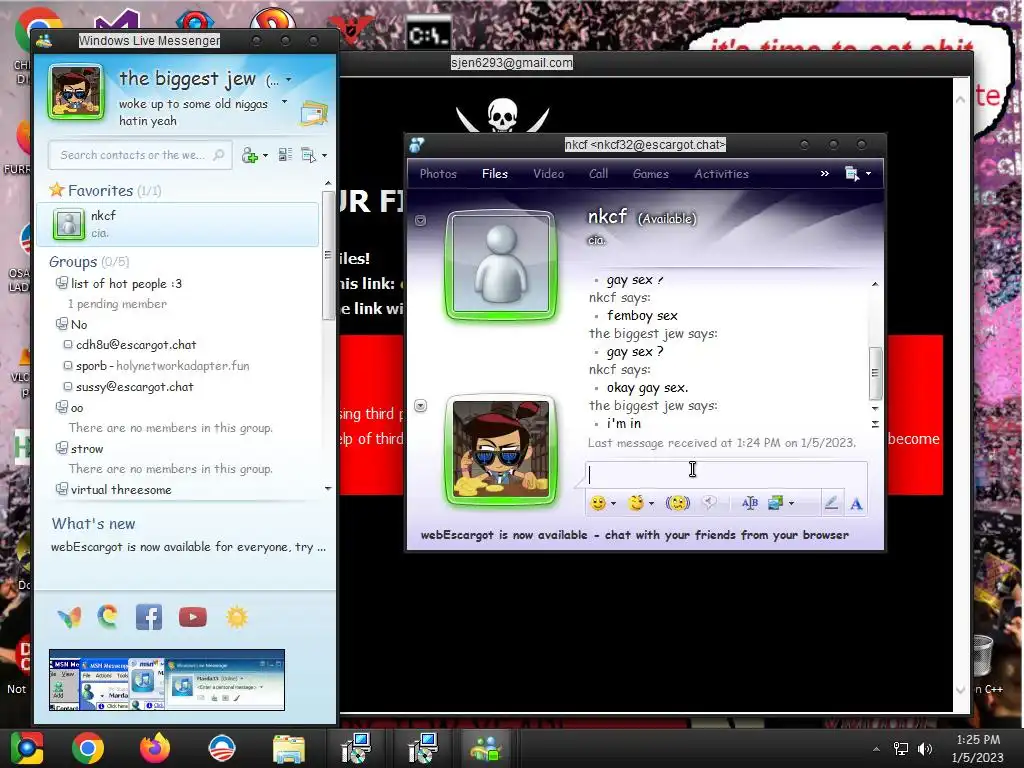This screenshot has width=1024, height=768.
Task: Open the Activities tab in chat window
Action: pyautogui.click(x=721, y=174)
